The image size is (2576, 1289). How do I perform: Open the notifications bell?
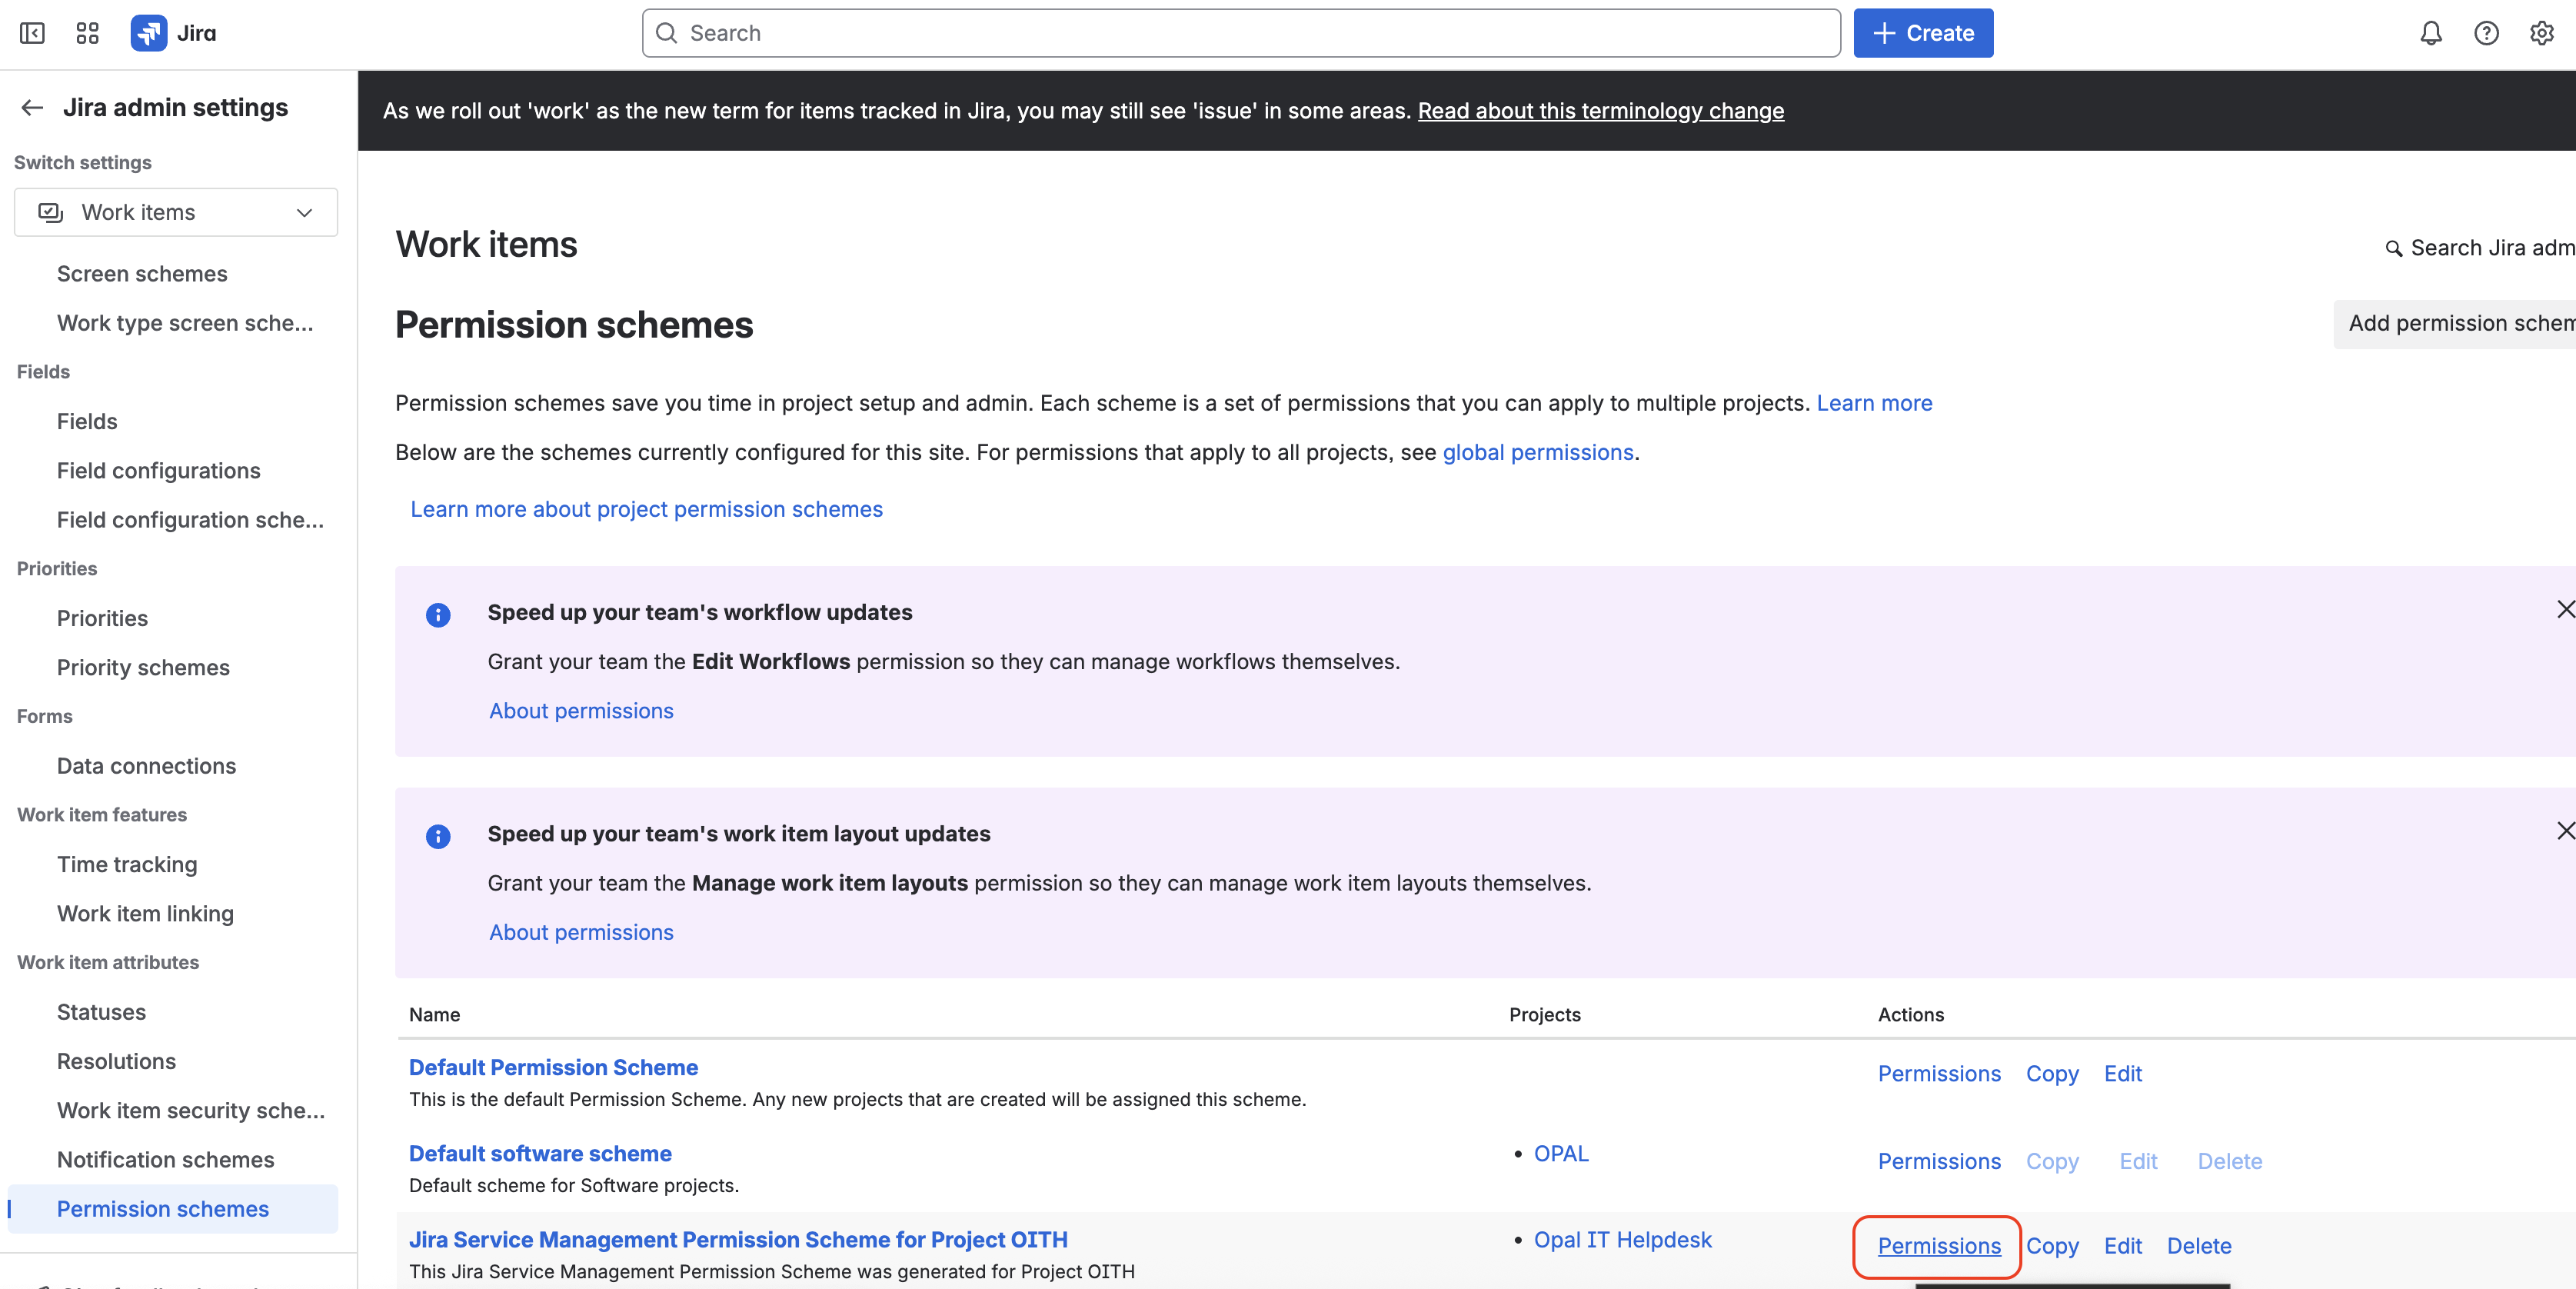[x=2430, y=33]
